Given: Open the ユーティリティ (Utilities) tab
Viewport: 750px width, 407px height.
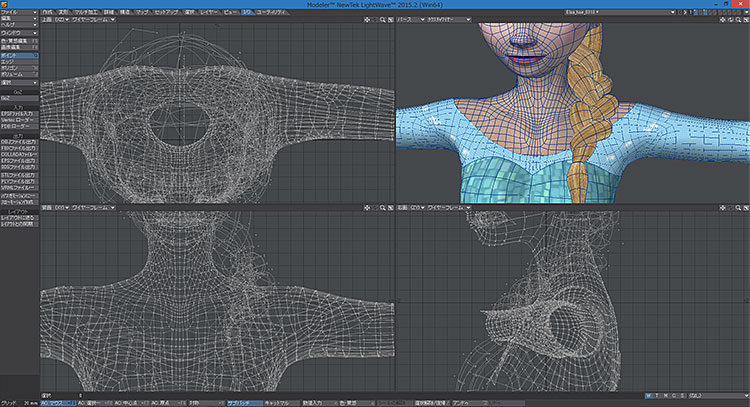Looking at the screenshot, I should [x=271, y=12].
